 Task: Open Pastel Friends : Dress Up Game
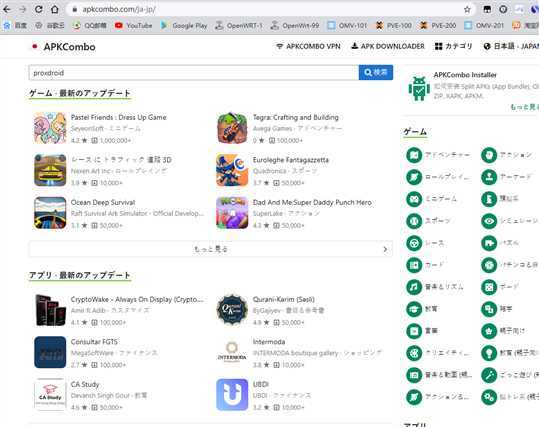(x=118, y=118)
